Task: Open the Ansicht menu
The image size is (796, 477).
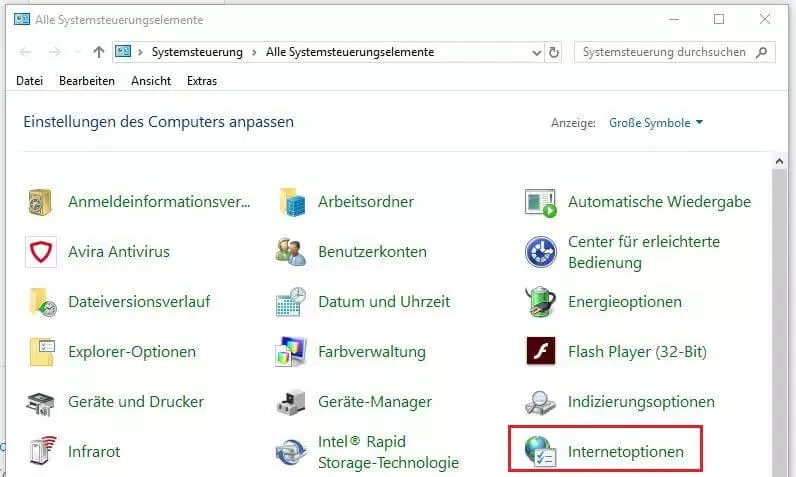Action: click(x=151, y=81)
